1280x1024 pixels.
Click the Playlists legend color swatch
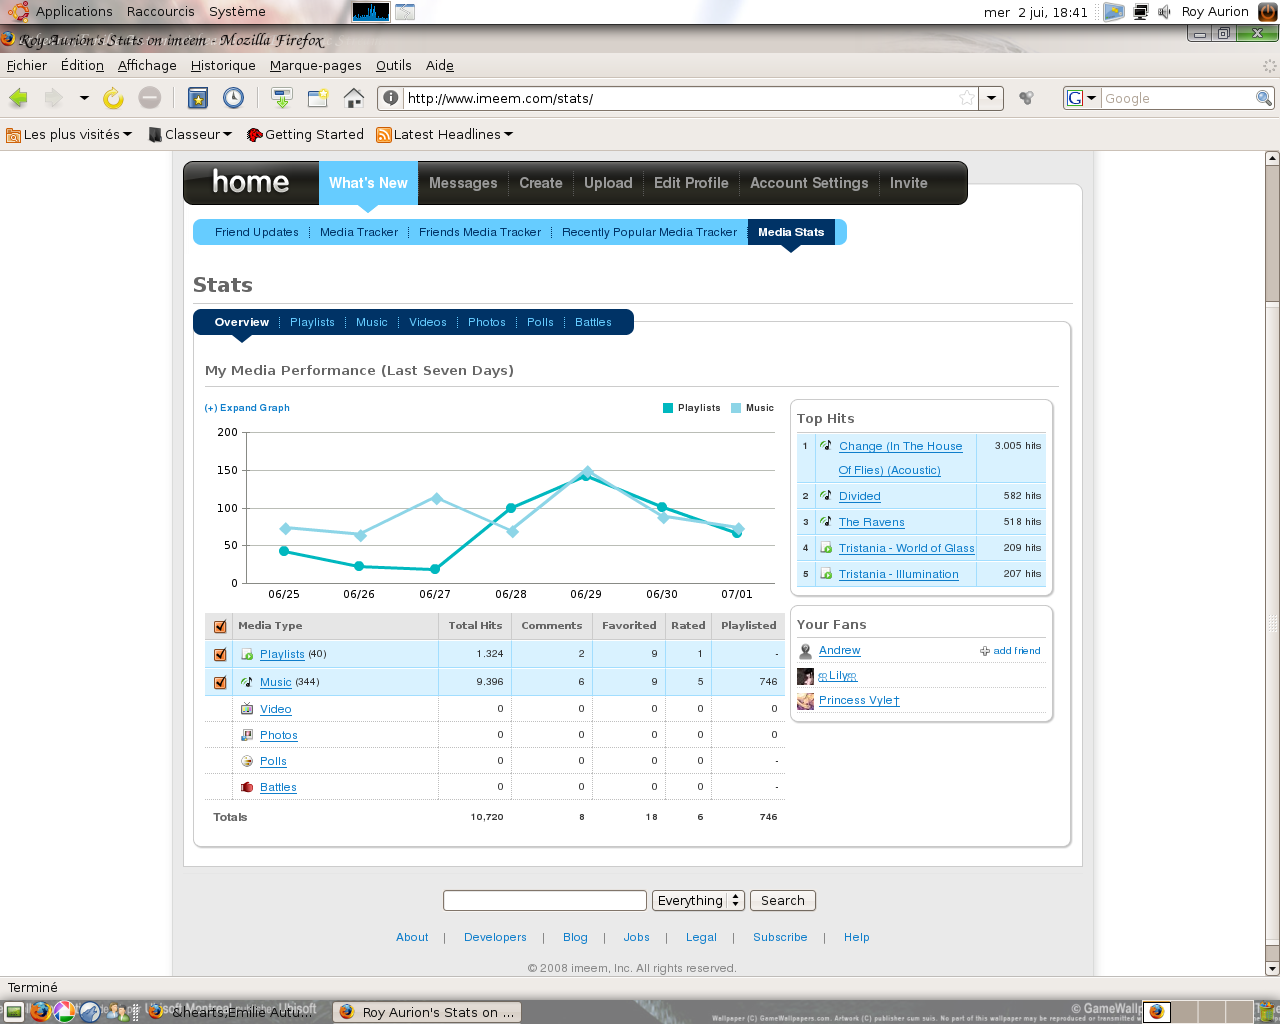click(668, 408)
